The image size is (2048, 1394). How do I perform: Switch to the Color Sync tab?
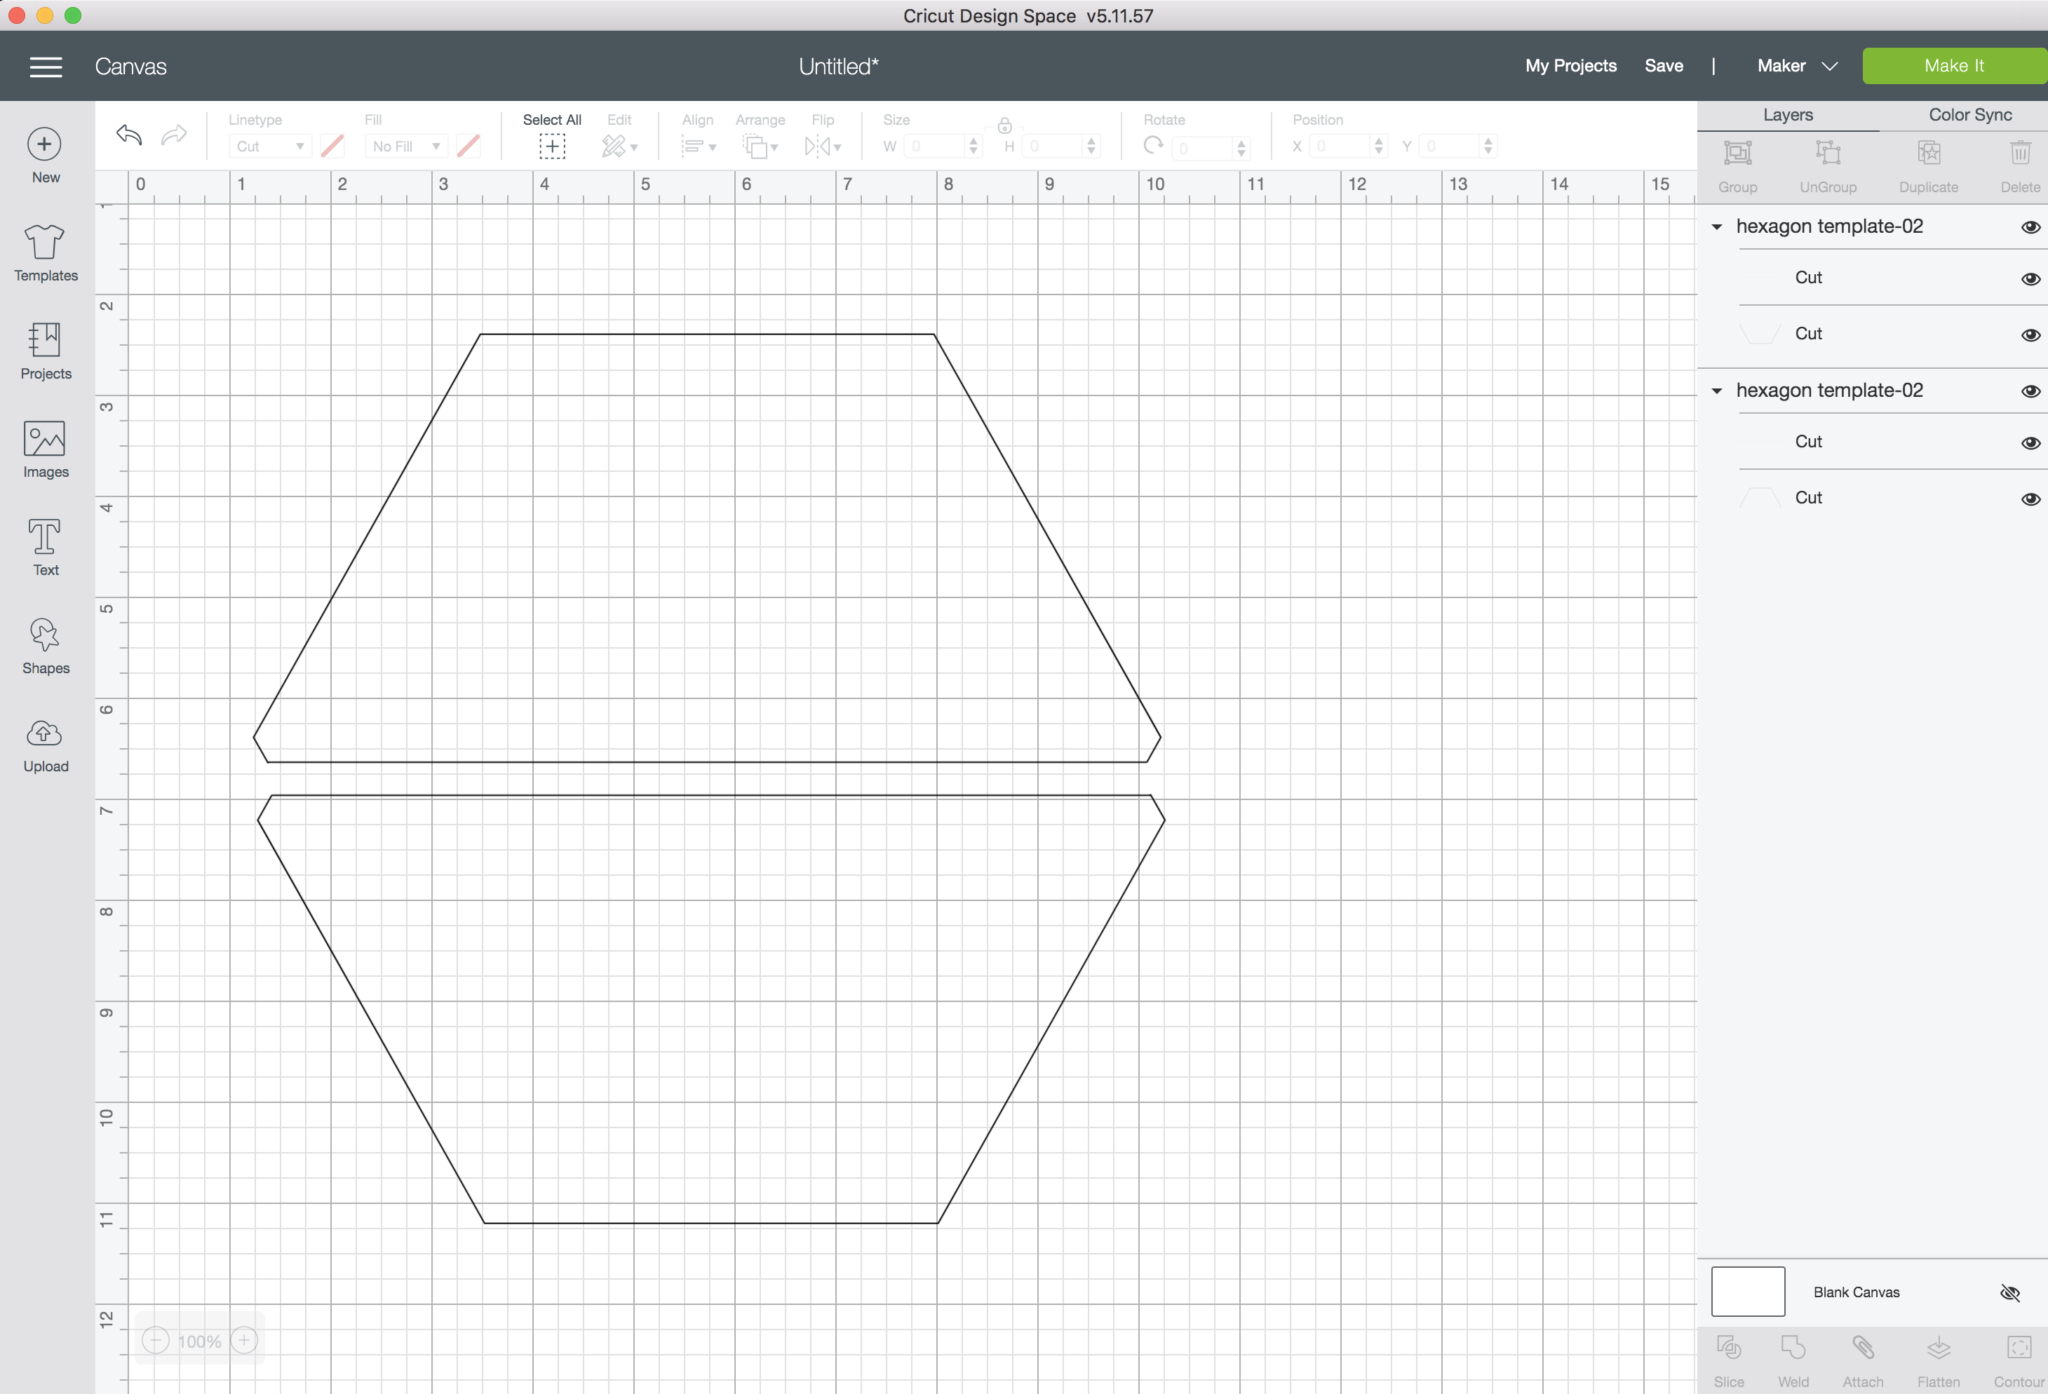click(x=1969, y=115)
